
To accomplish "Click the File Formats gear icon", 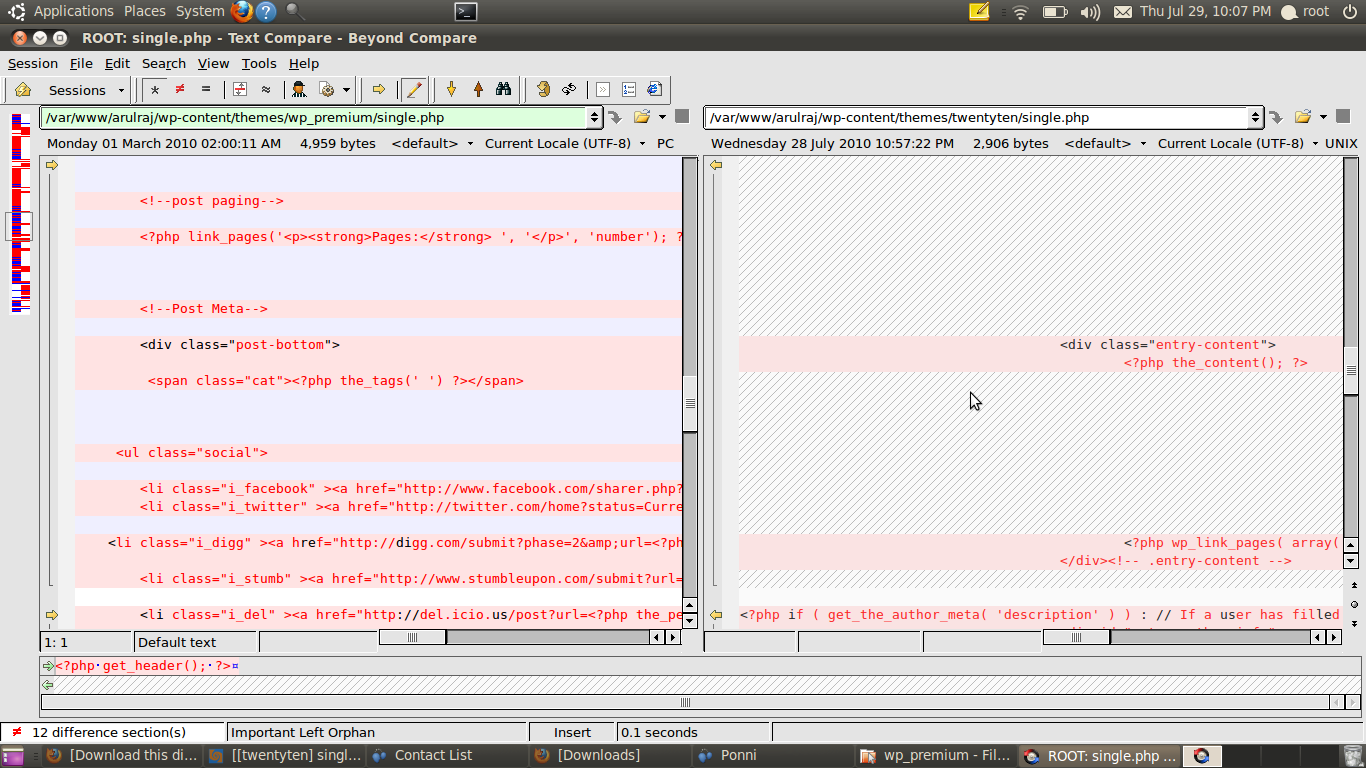I will 326,90.
